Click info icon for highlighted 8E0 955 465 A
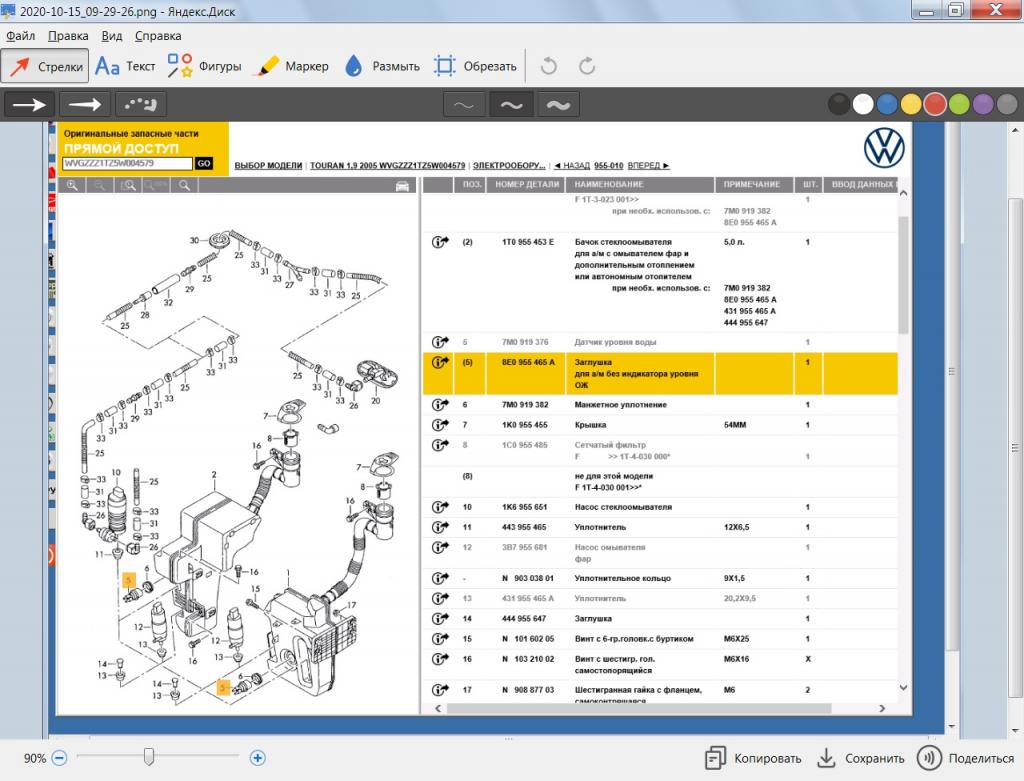 point(440,362)
